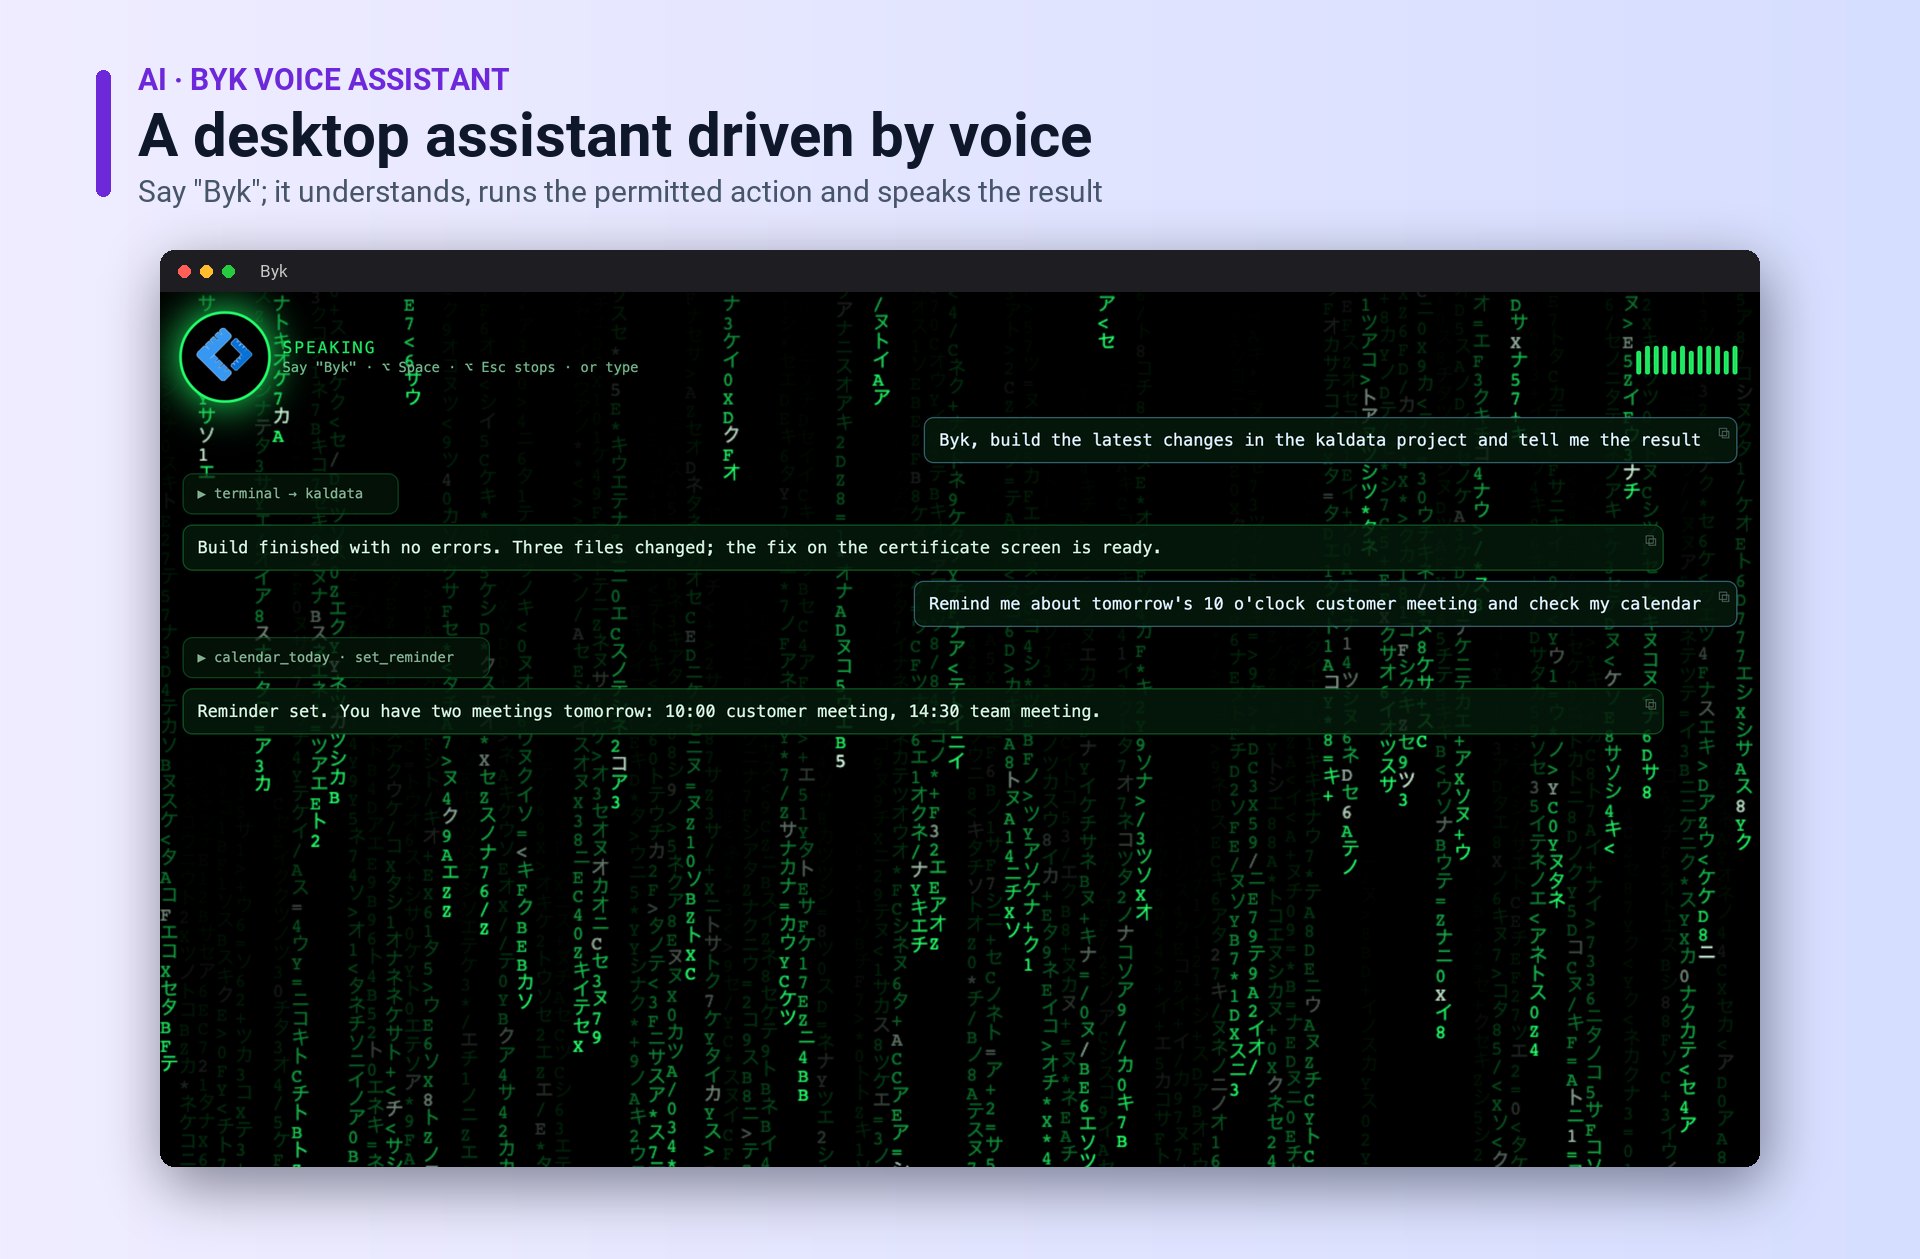Image resolution: width=1920 pixels, height=1259 pixels.
Task: Click the terminal step disclosure triangle
Action: pyautogui.click(x=201, y=494)
